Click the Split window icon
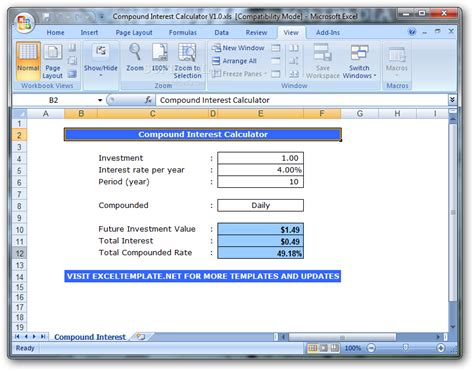 click(x=276, y=48)
